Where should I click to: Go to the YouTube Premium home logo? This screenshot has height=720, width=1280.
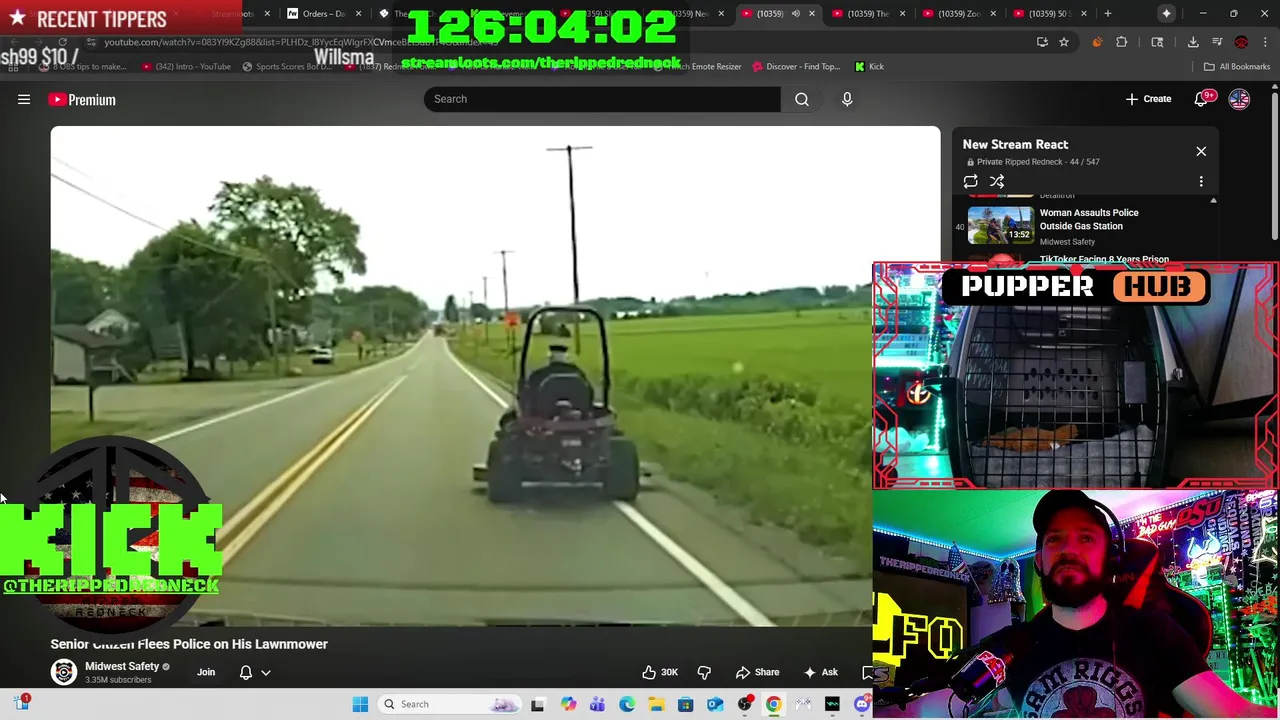(x=82, y=99)
